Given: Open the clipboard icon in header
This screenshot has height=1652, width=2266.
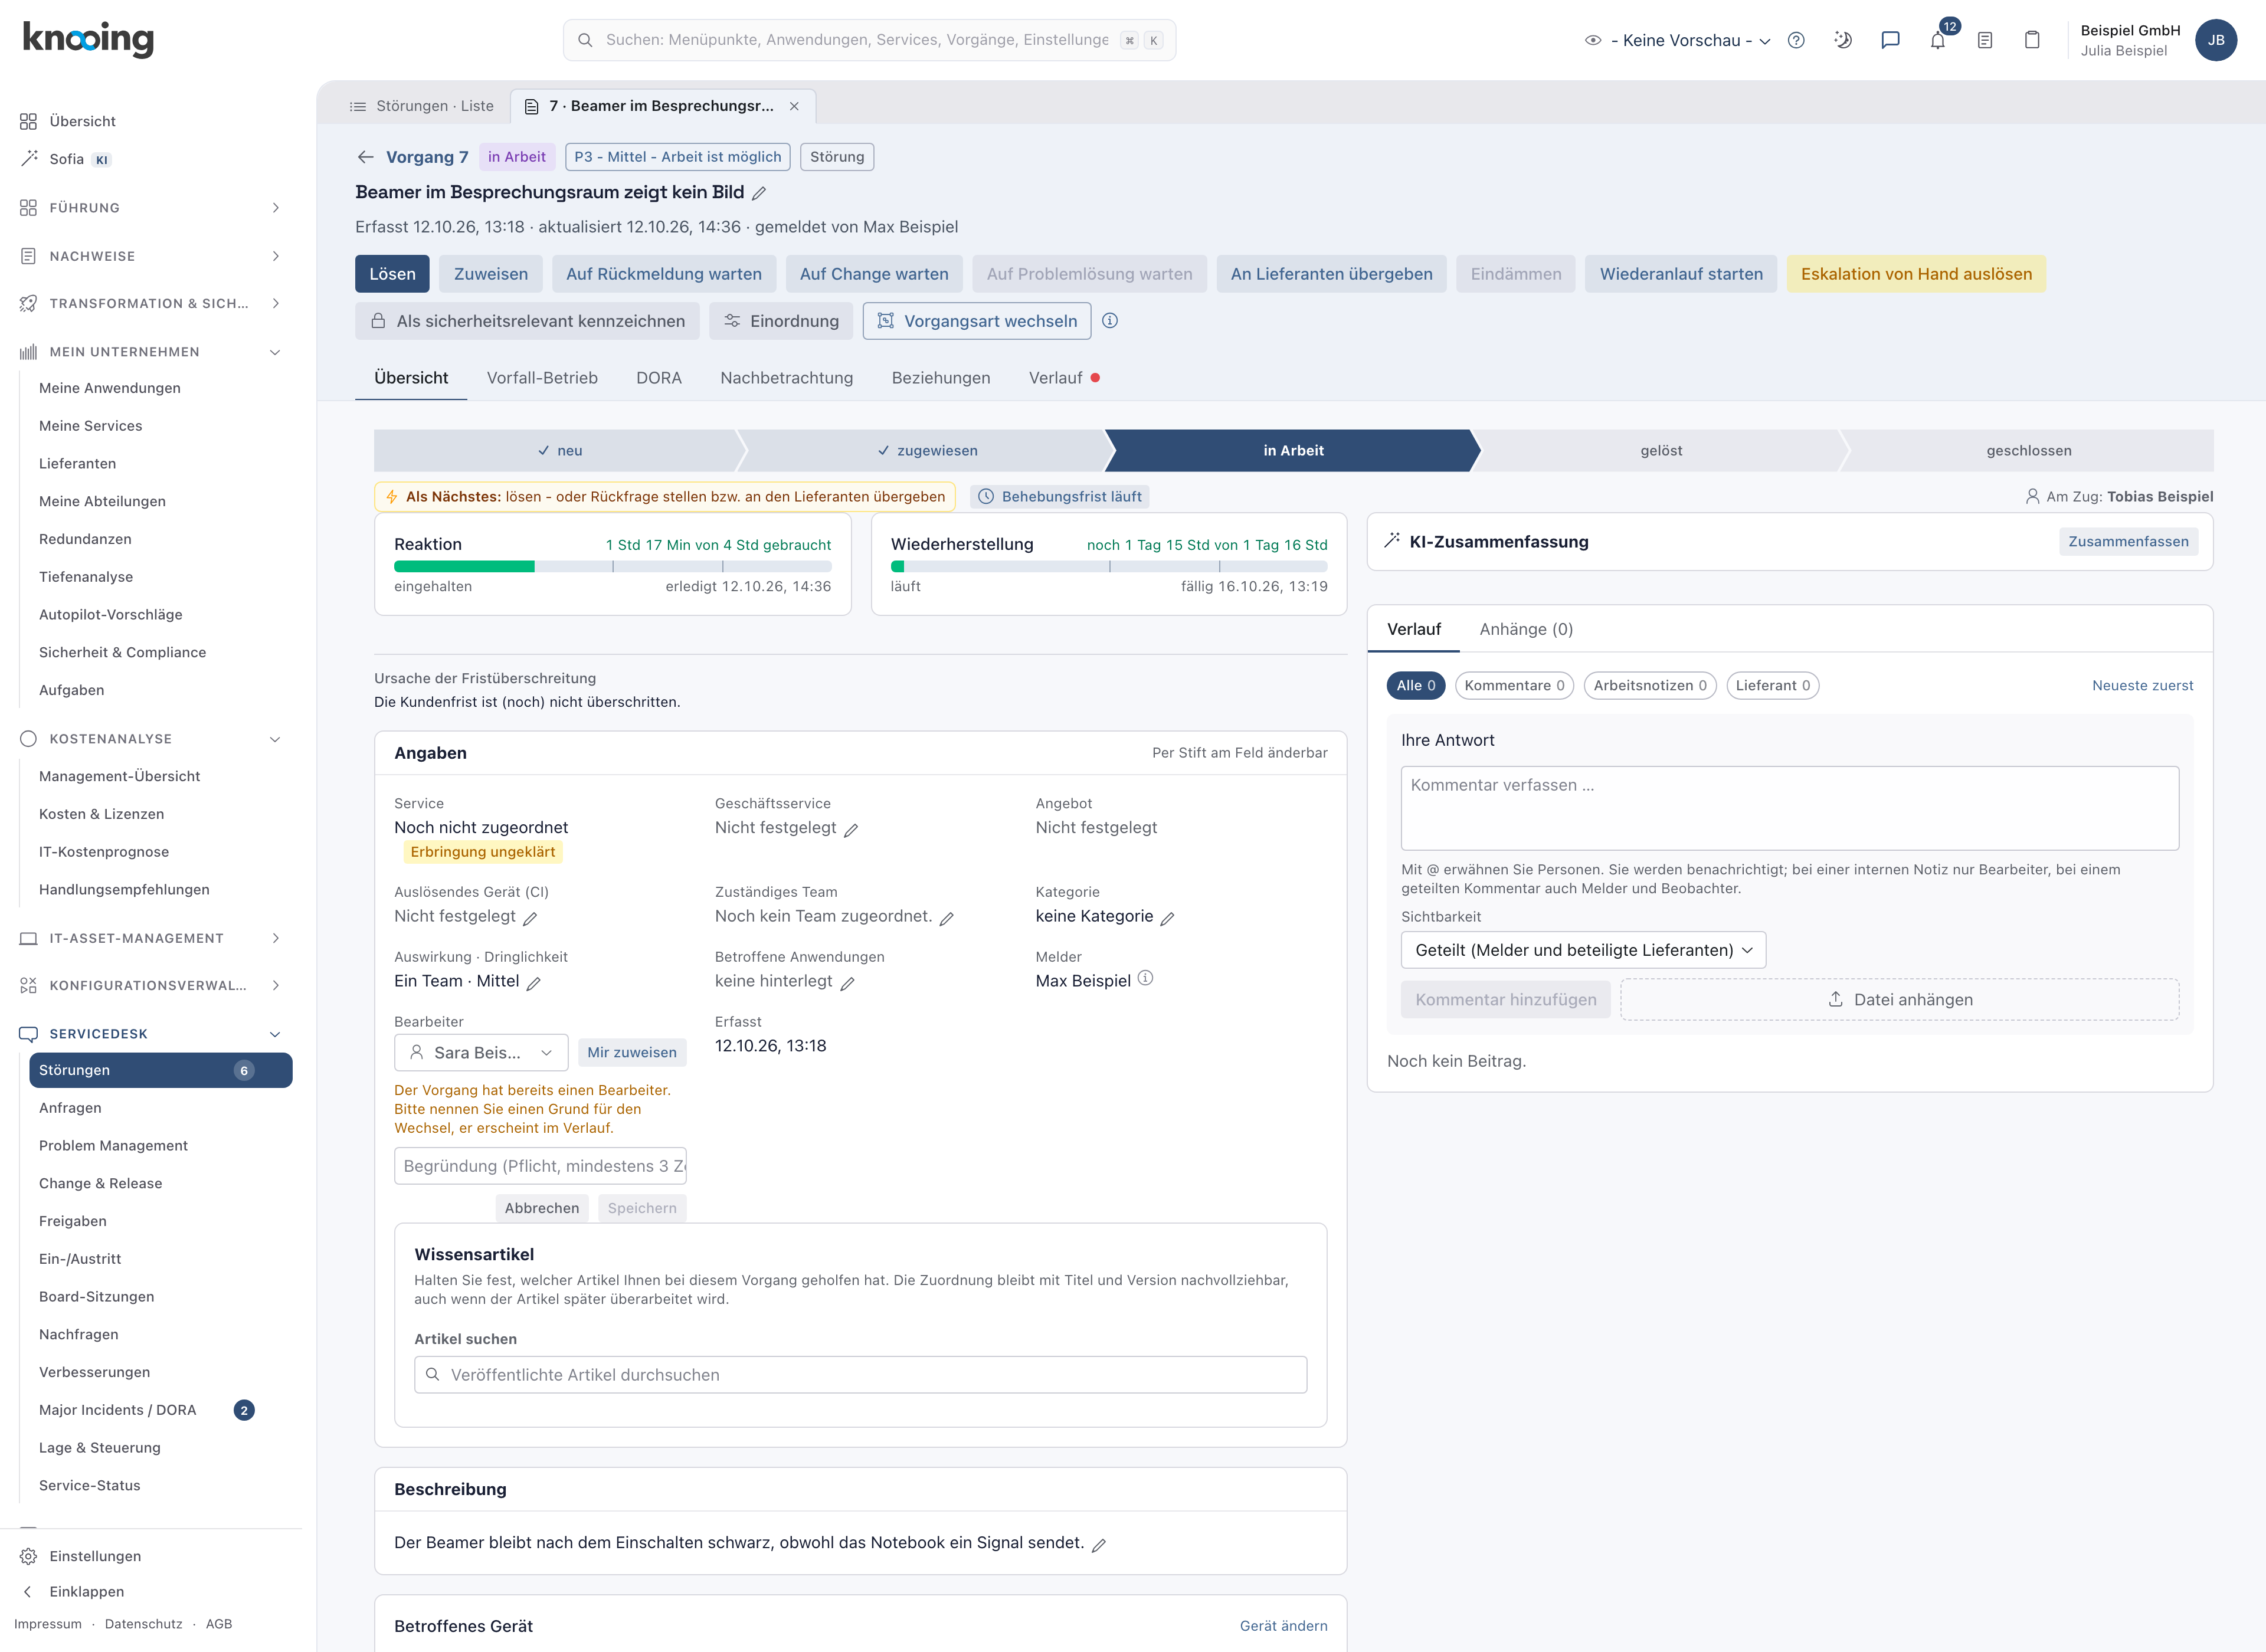Looking at the screenshot, I should [2032, 40].
